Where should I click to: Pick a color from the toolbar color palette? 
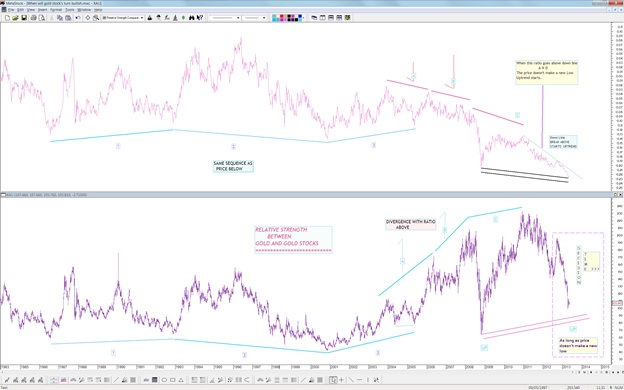[287, 18]
